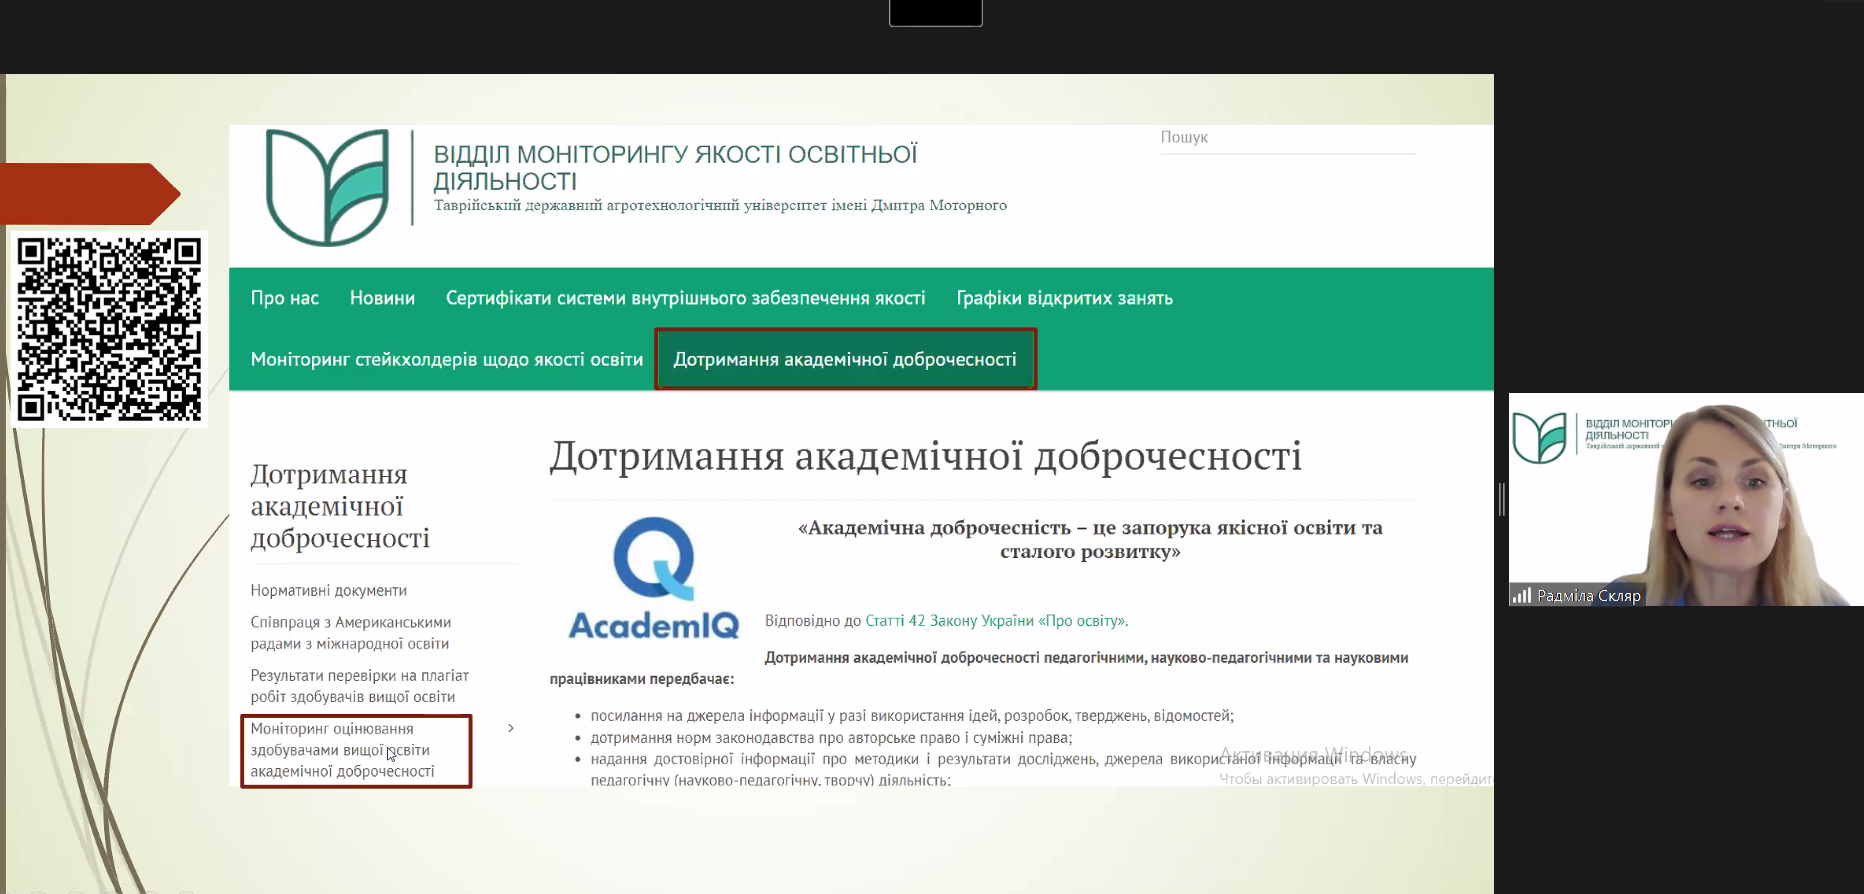Screen dimensions: 1864x894
Task: Open Співпраця з Американськими радами sidebar link
Action: [x=351, y=633]
